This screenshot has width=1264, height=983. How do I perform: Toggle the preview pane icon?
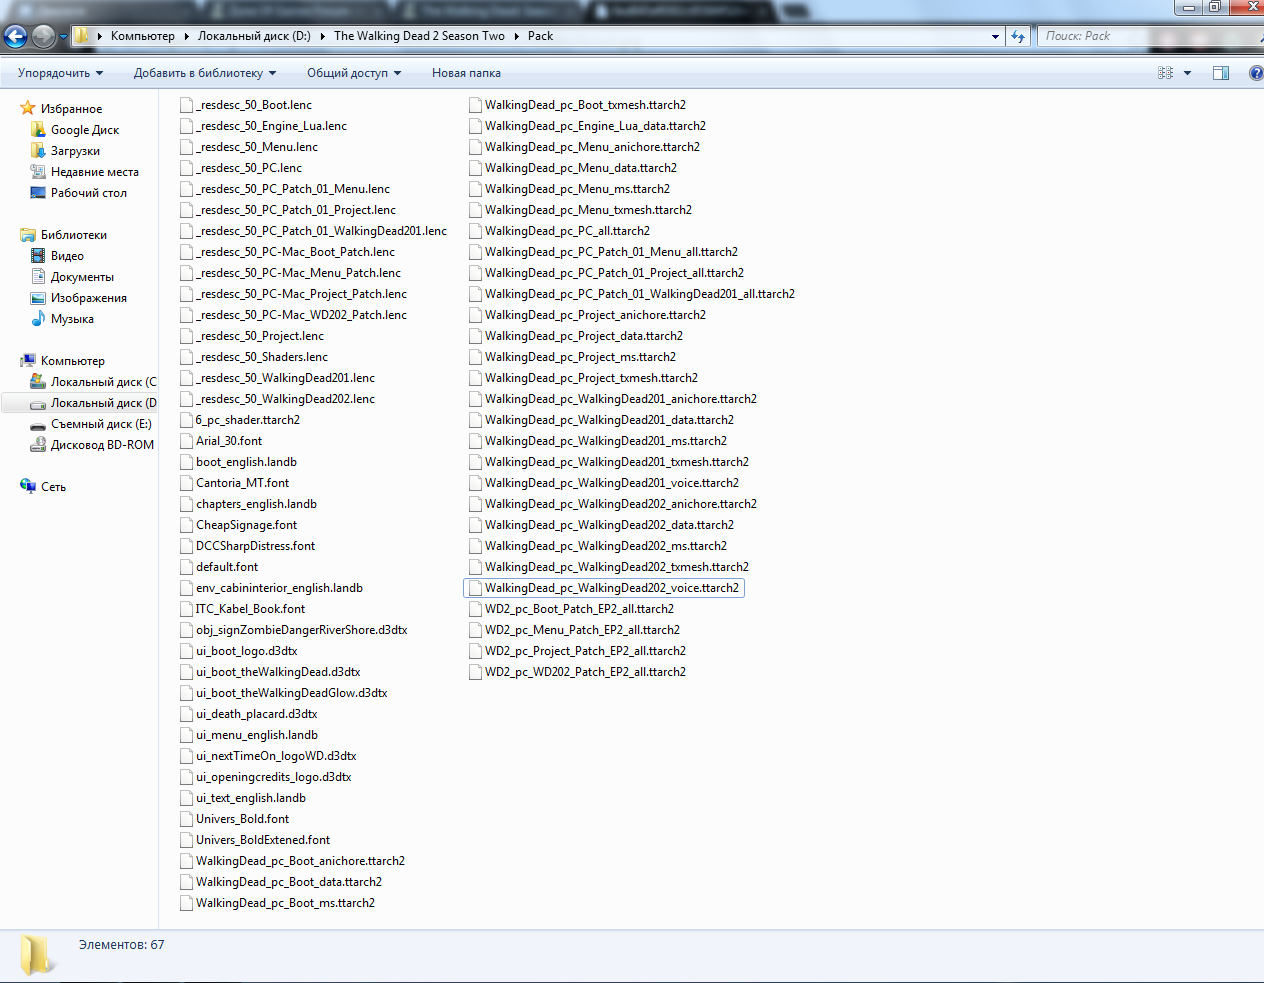[1221, 73]
